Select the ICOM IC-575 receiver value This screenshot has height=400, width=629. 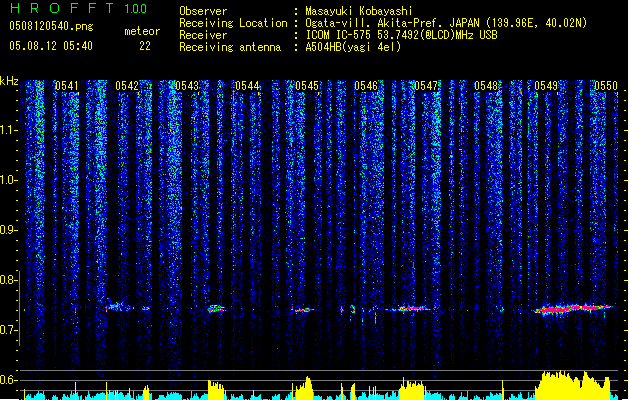[401, 35]
